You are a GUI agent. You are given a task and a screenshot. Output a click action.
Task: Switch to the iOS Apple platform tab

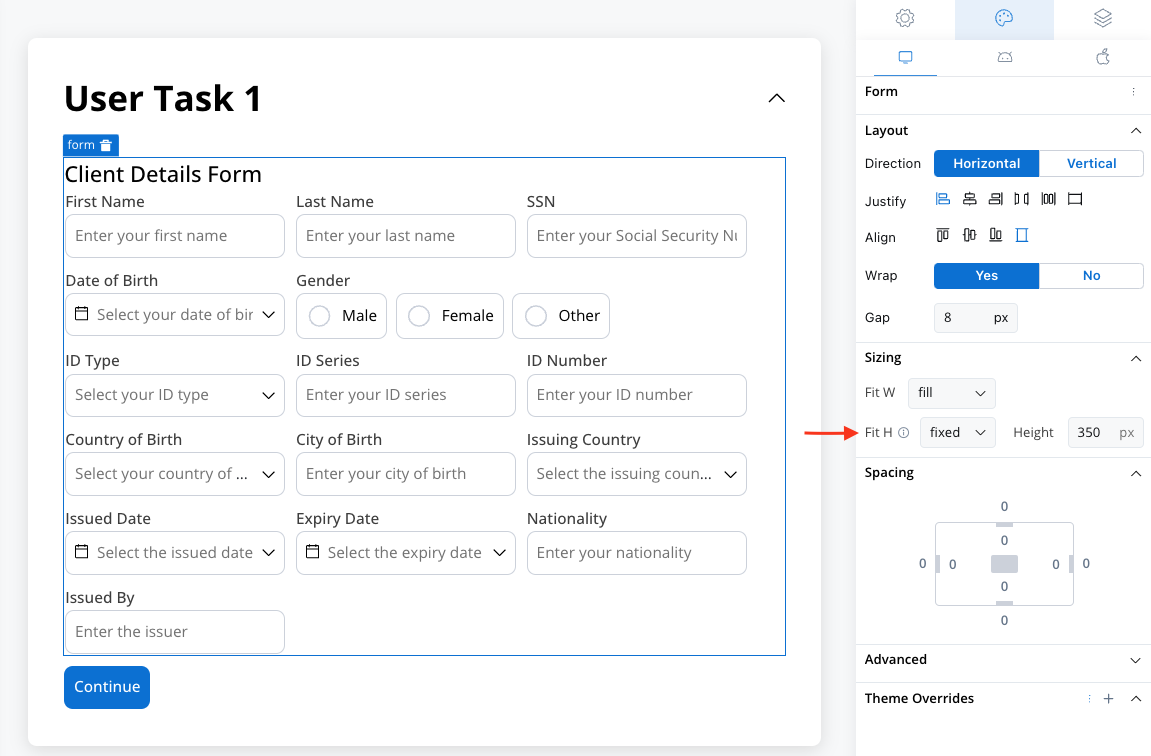[1103, 57]
